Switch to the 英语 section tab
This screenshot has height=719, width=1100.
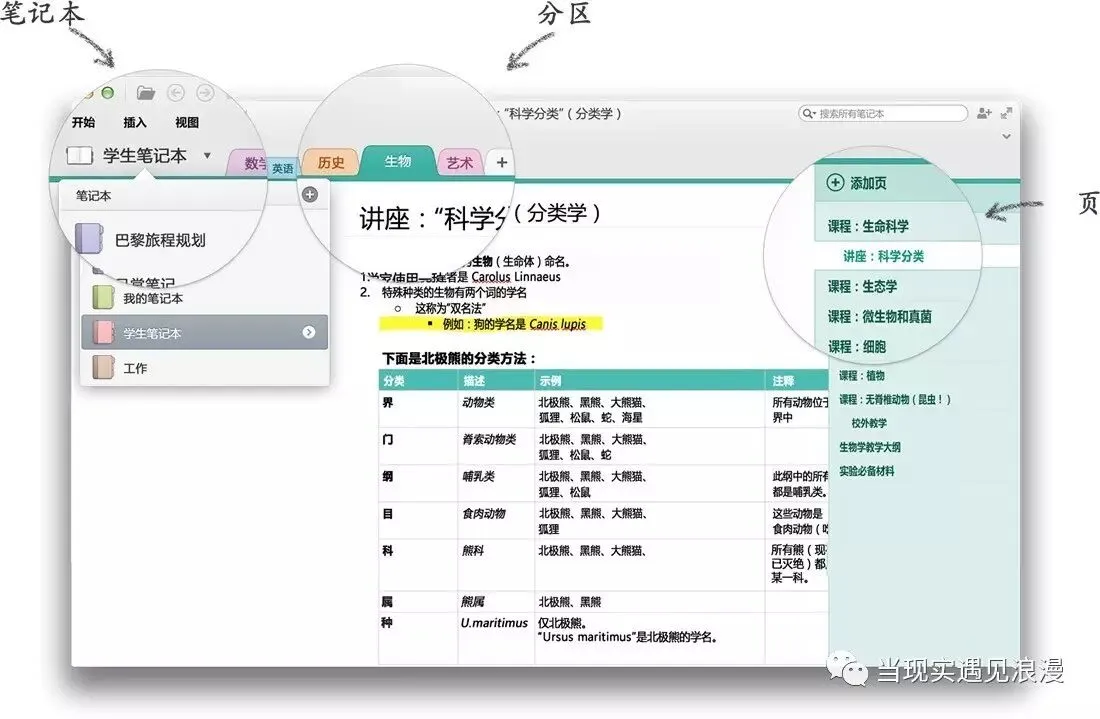pyautogui.click(x=283, y=168)
